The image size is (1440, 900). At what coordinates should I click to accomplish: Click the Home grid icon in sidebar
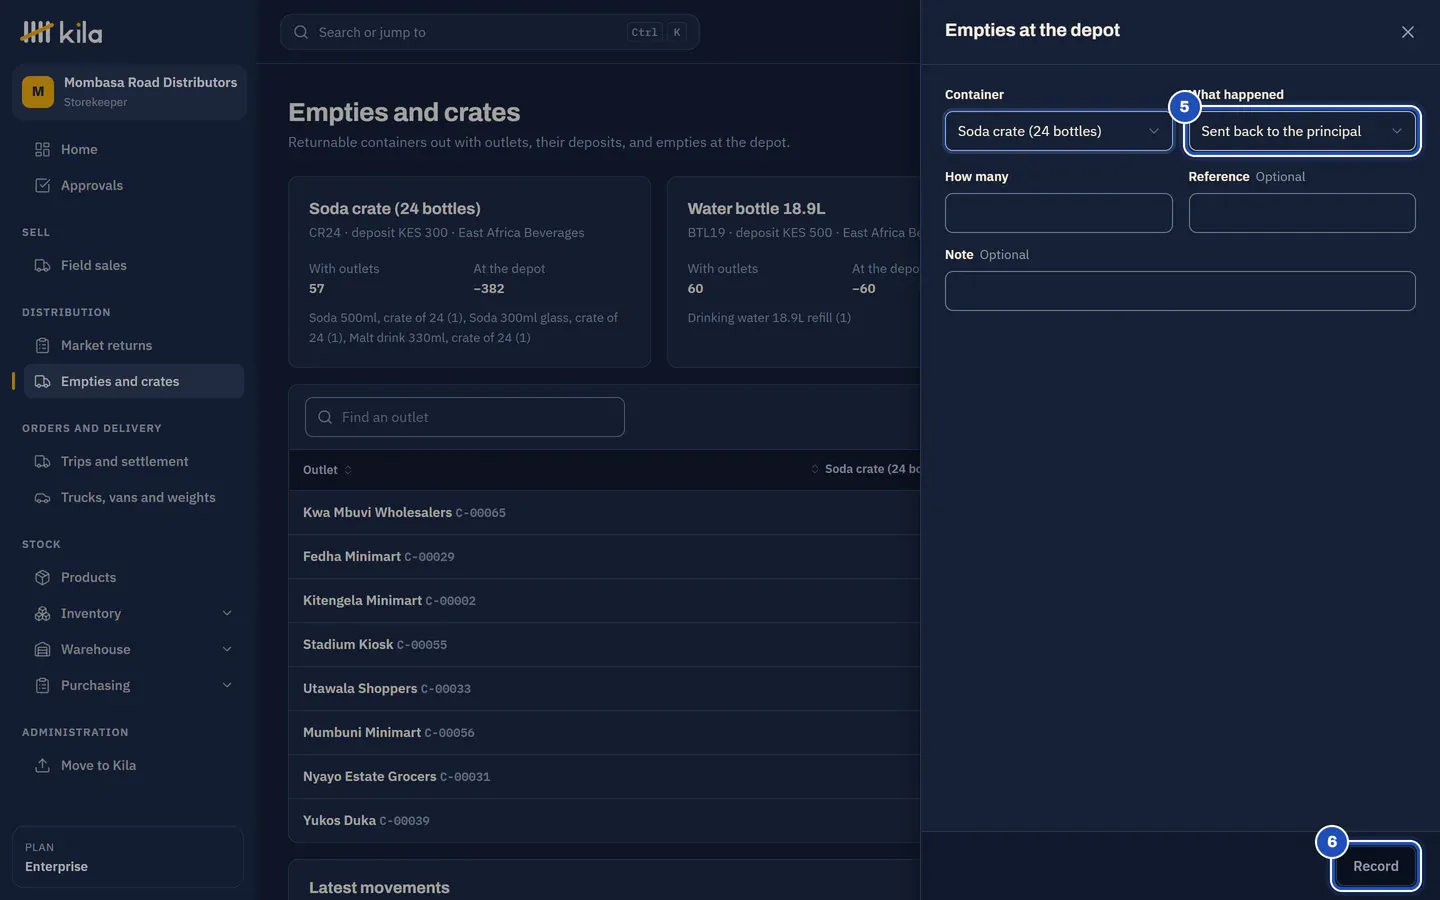pos(42,149)
